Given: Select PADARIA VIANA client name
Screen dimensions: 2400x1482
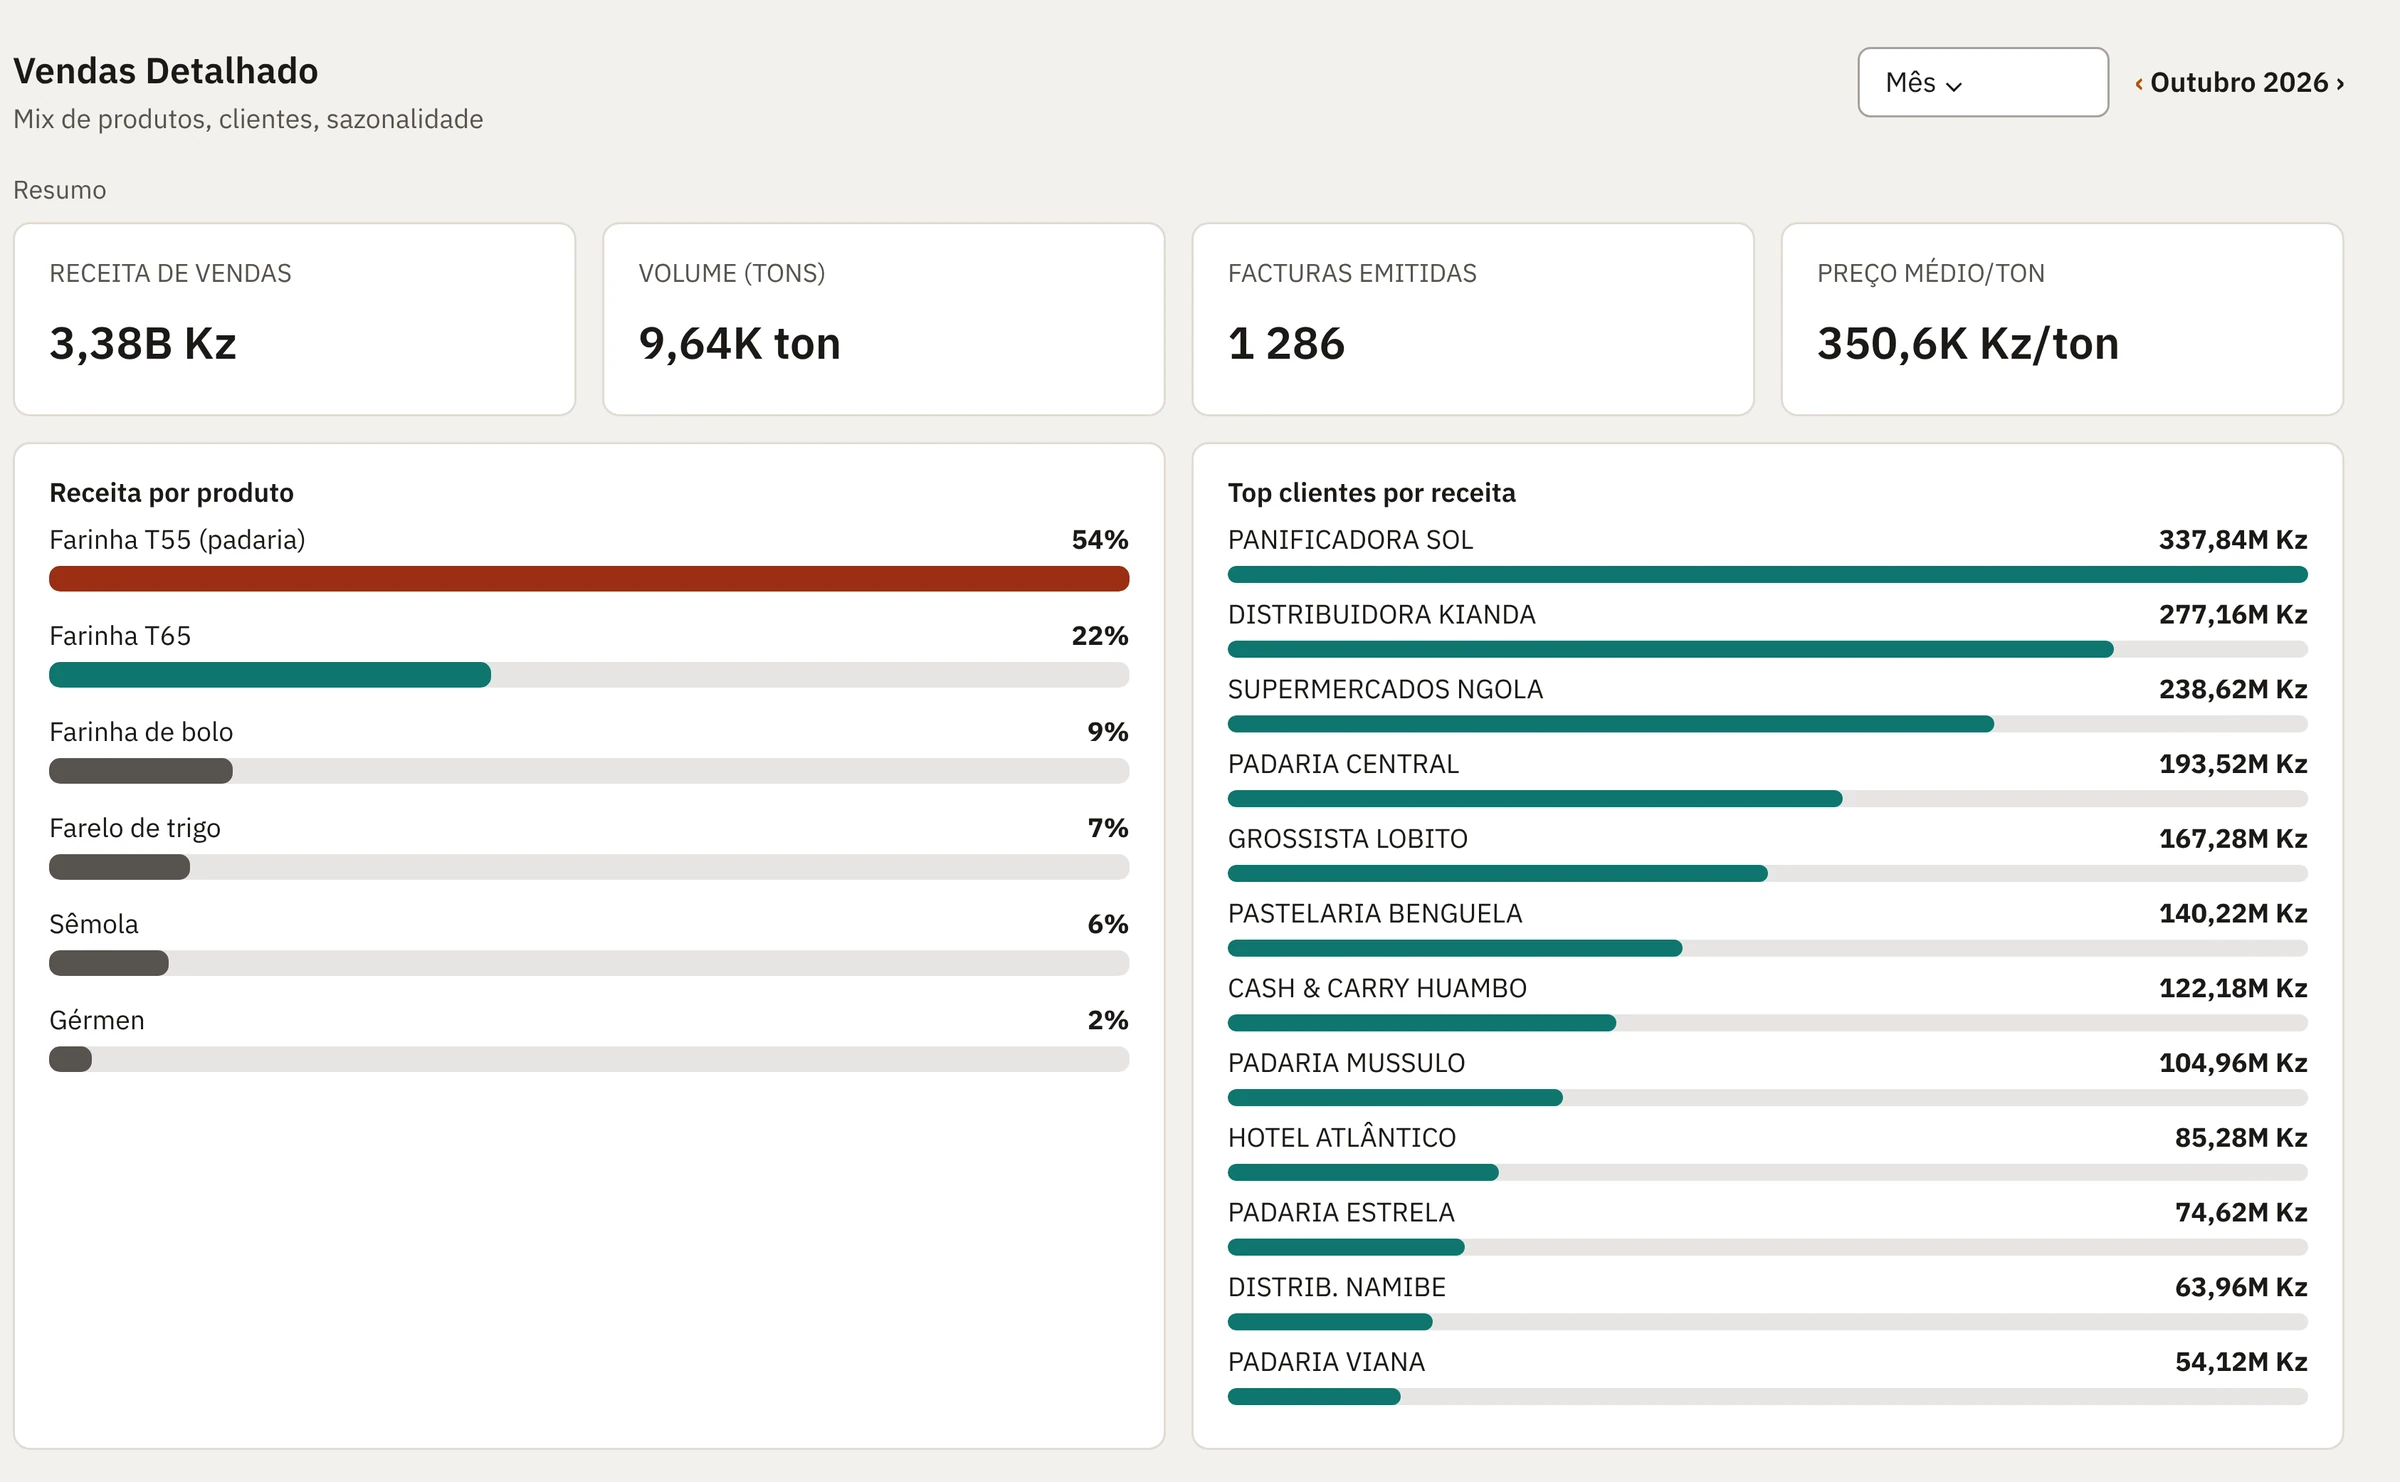Looking at the screenshot, I should 1326,1362.
